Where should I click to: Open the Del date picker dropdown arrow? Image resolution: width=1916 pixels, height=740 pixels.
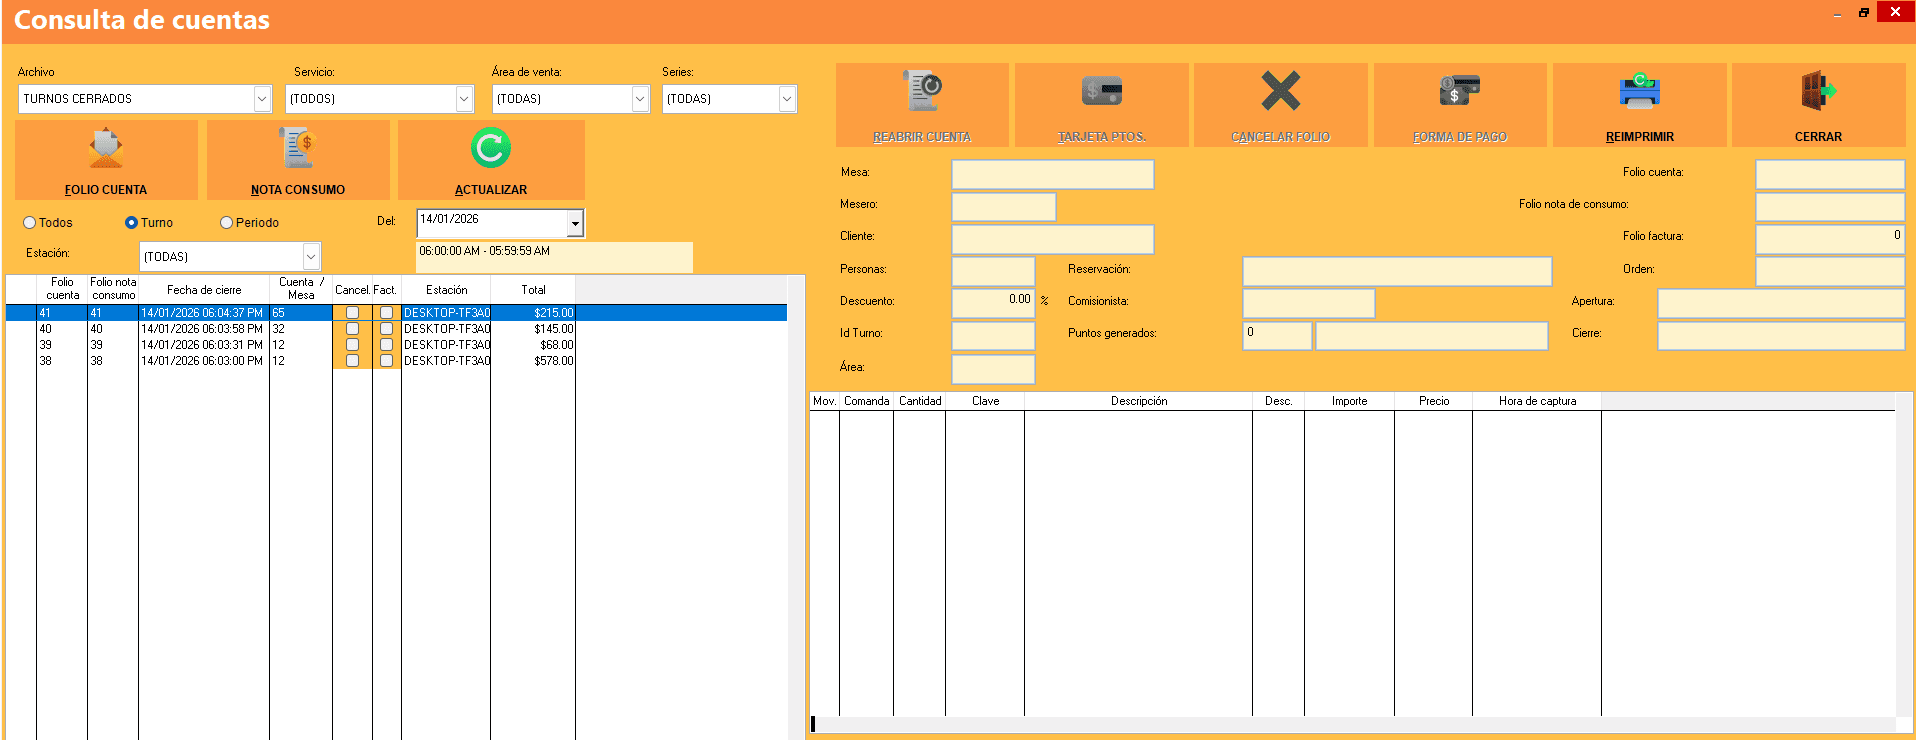click(575, 224)
